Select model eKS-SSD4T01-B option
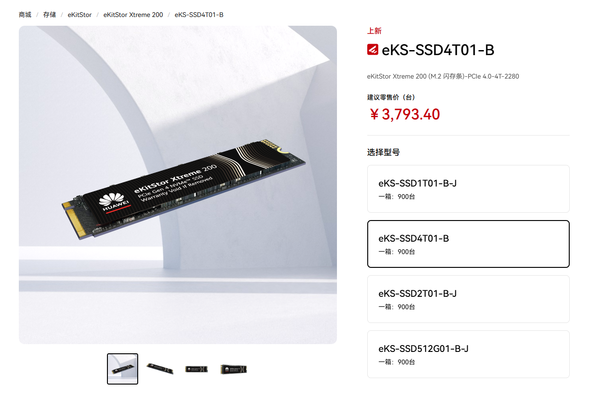Viewport: 600px width, 402px height. pyautogui.click(x=468, y=244)
